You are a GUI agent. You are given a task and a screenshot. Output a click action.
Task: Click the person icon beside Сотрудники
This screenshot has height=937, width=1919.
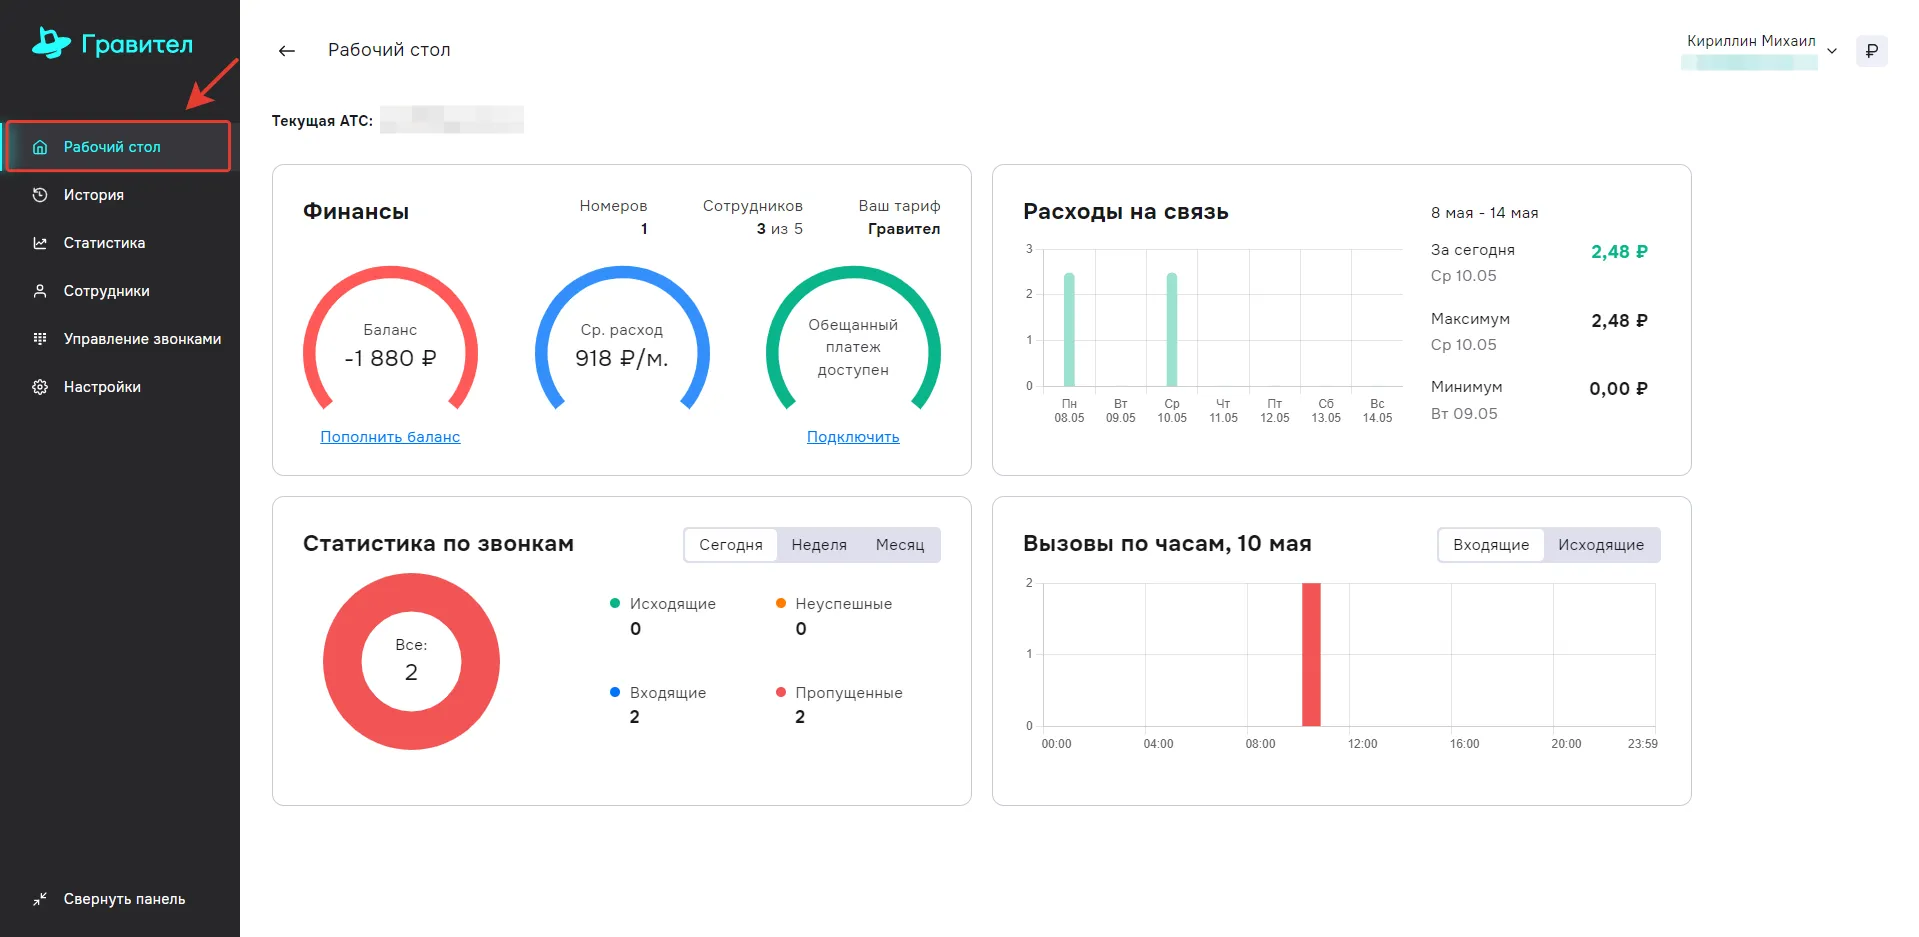click(x=40, y=291)
